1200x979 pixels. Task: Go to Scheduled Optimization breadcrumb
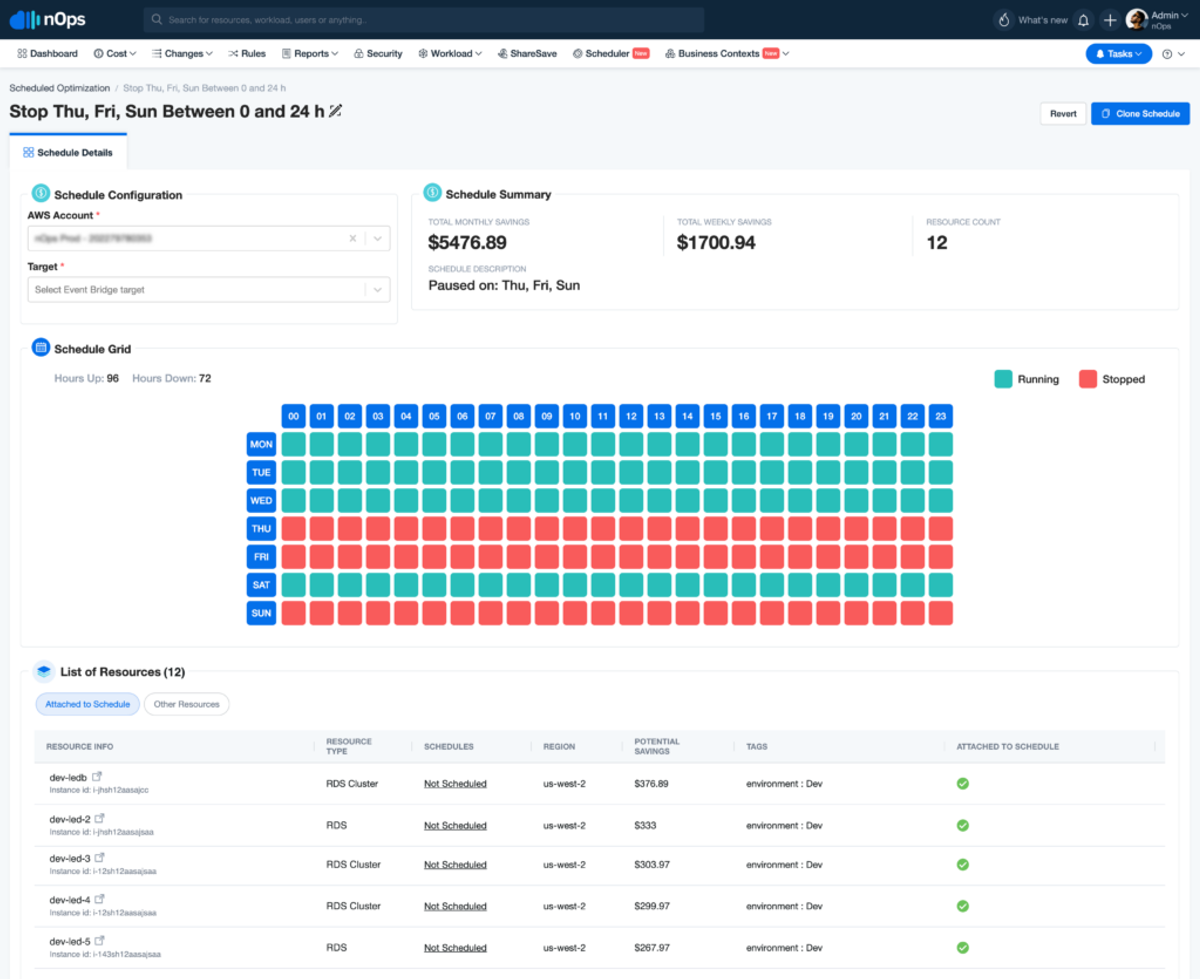tap(59, 88)
